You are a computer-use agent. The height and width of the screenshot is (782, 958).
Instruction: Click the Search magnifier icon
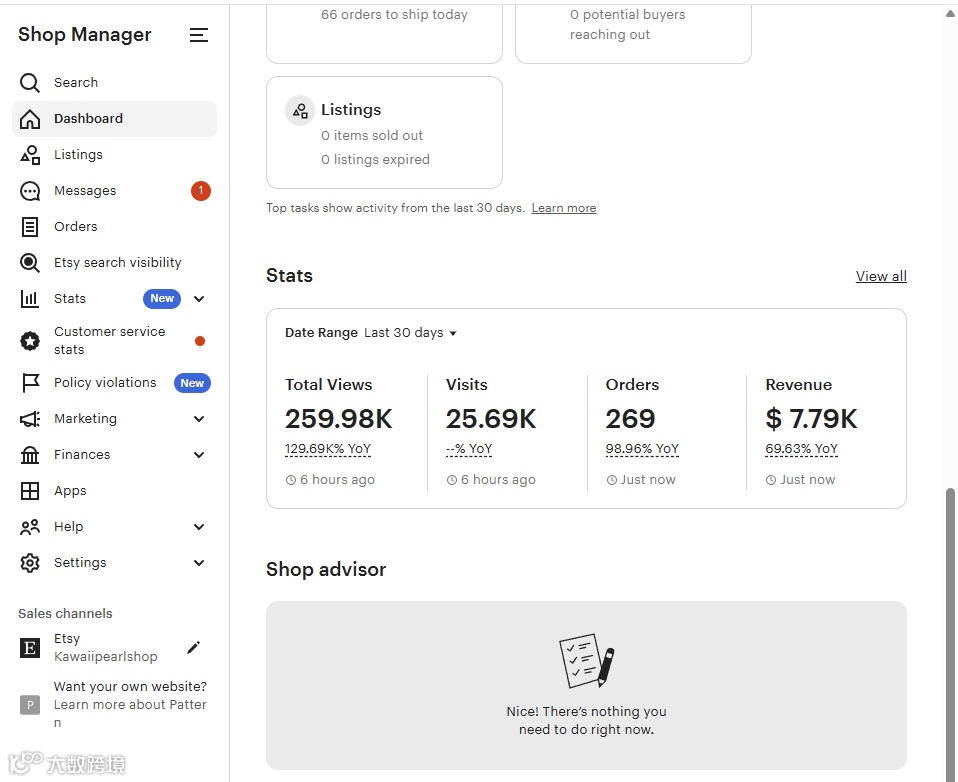click(30, 83)
